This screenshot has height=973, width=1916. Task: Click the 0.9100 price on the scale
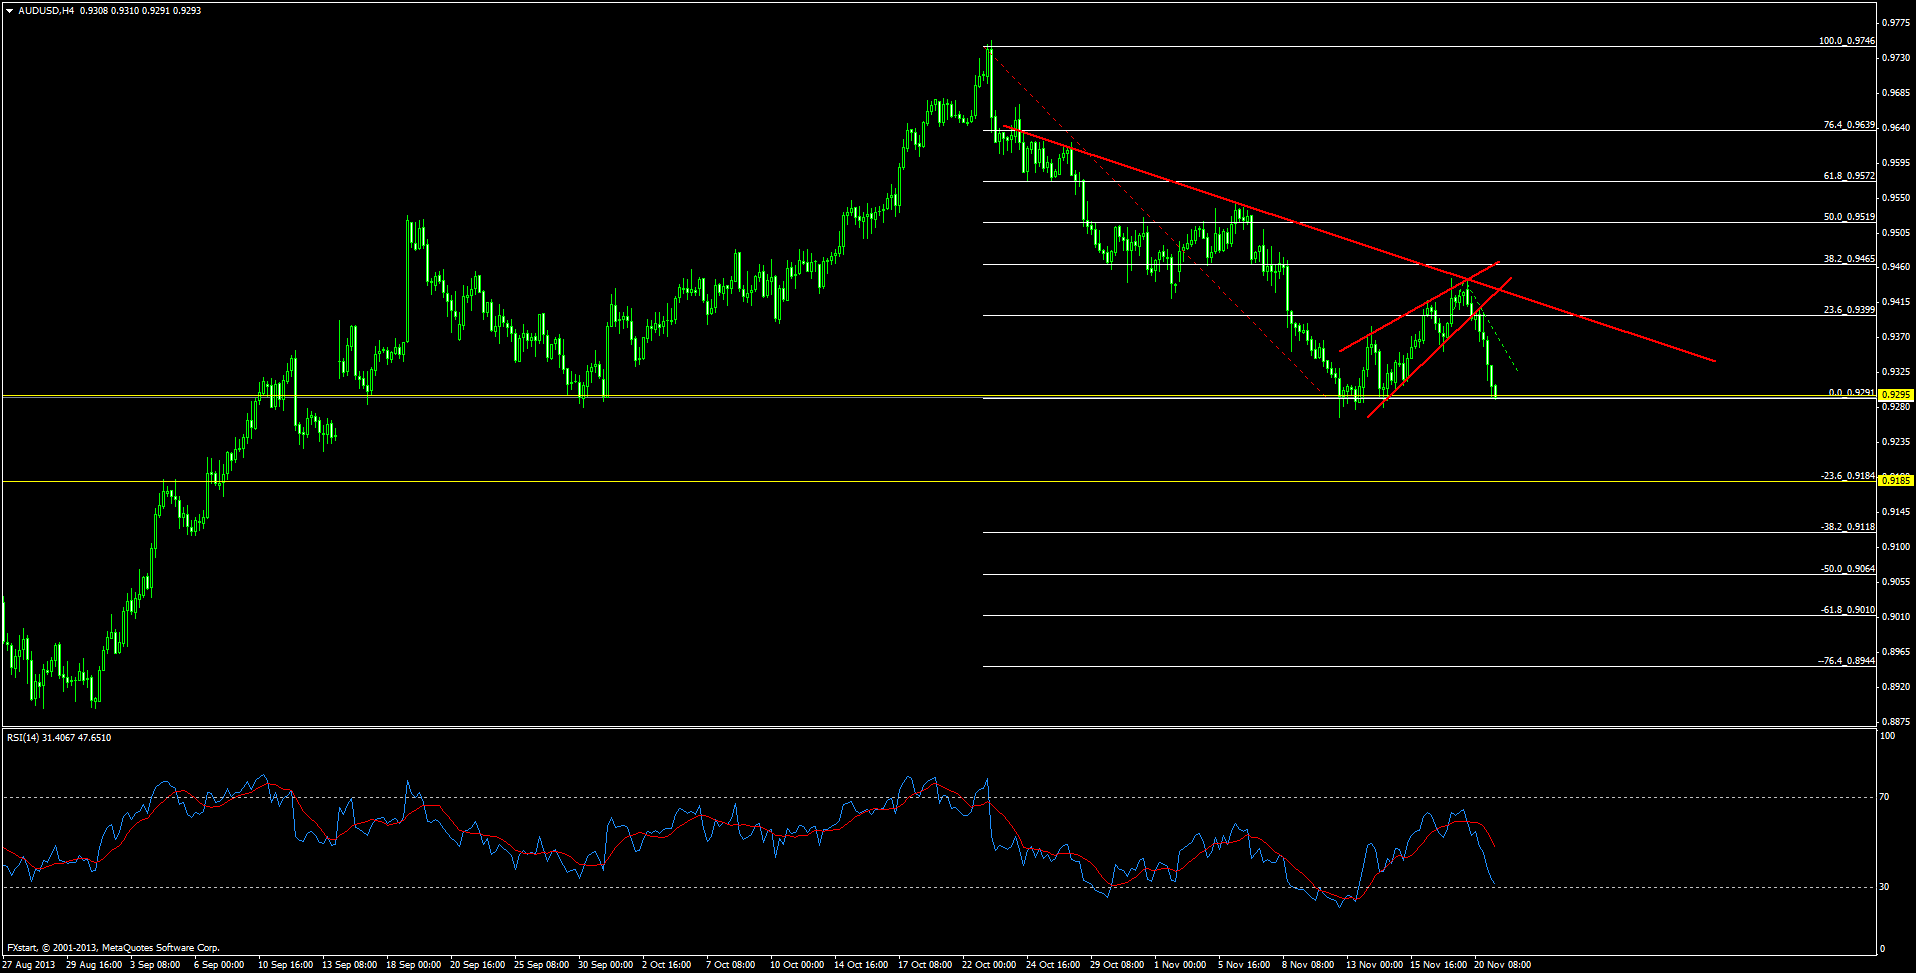click(x=1896, y=547)
